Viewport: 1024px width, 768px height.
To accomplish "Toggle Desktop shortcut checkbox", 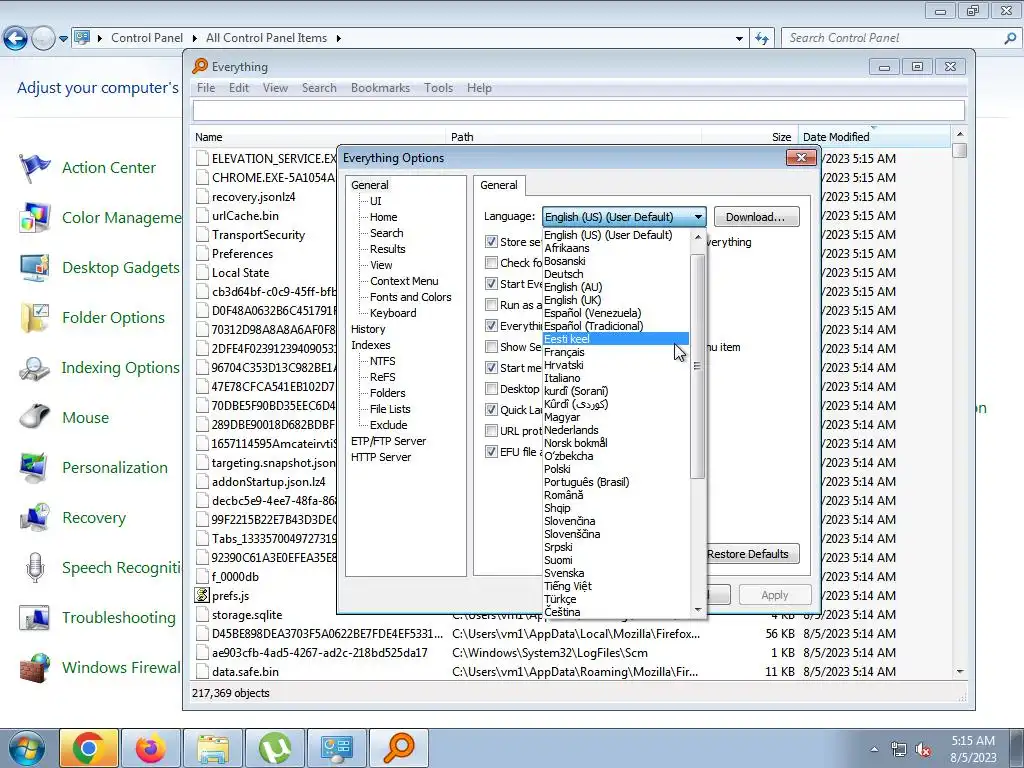I will coord(491,389).
